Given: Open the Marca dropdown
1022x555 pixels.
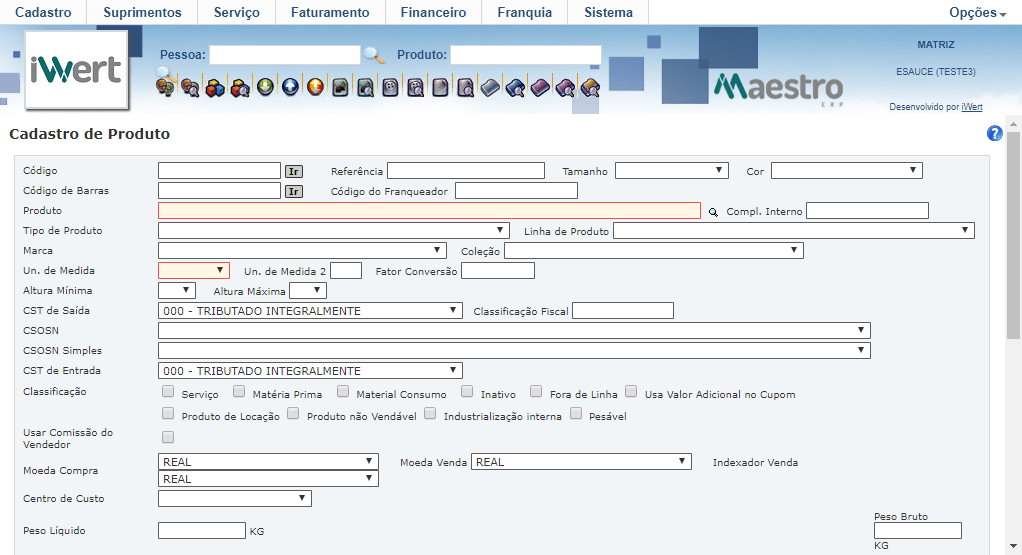Looking at the screenshot, I should (x=302, y=251).
